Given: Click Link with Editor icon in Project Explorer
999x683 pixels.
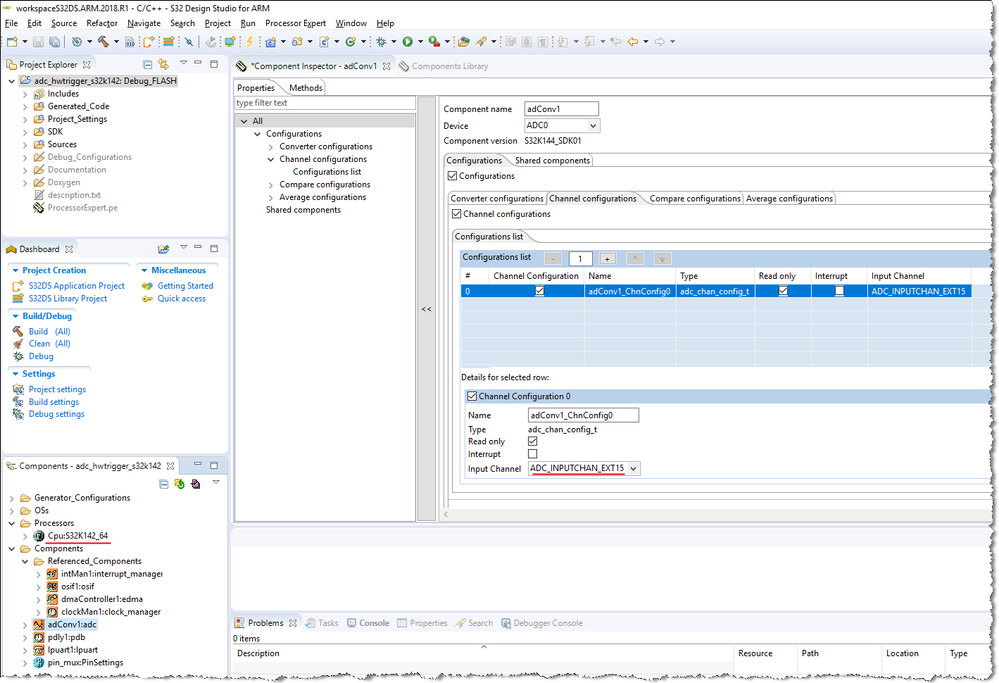Looking at the screenshot, I should click(164, 64).
